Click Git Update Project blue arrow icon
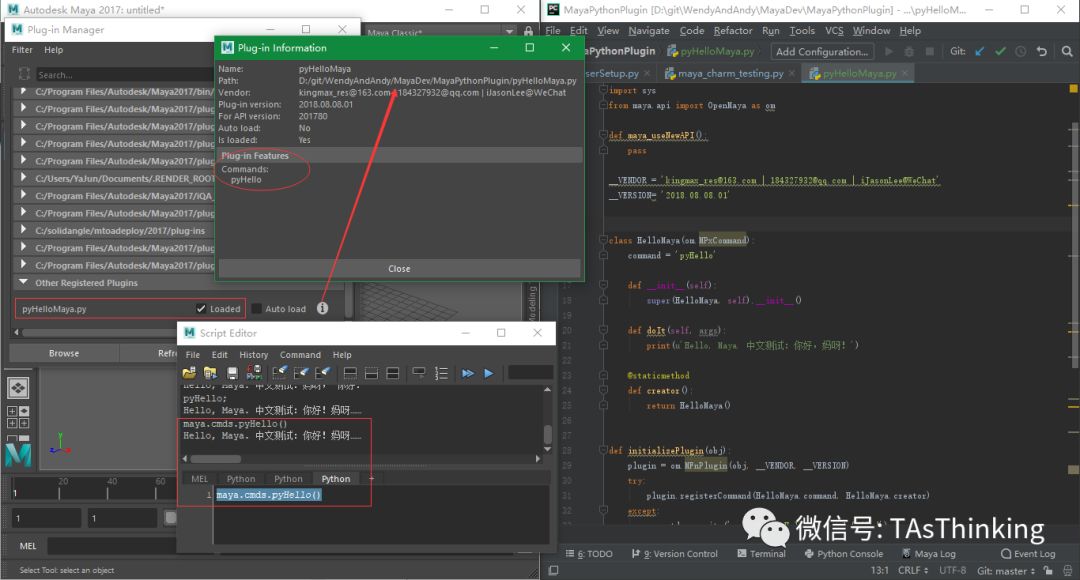 [x=979, y=52]
